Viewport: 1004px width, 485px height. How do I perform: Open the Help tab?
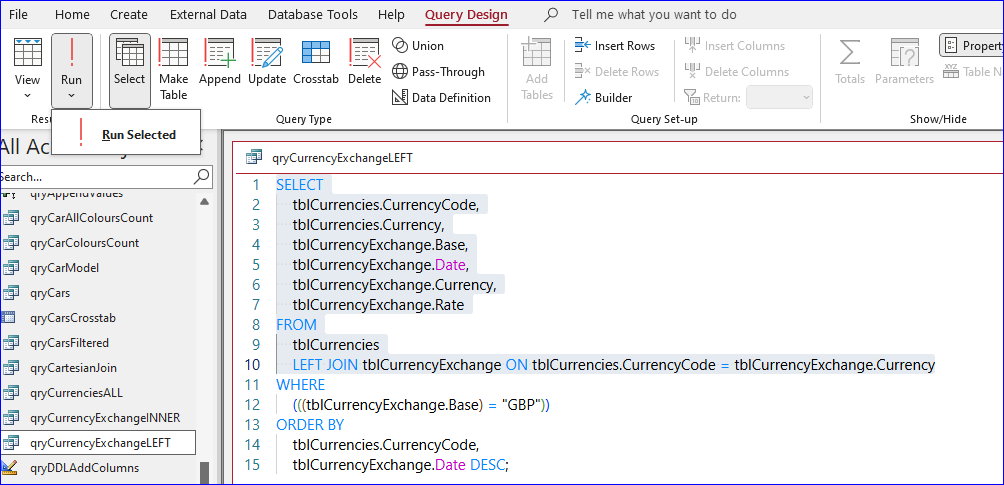coord(391,14)
